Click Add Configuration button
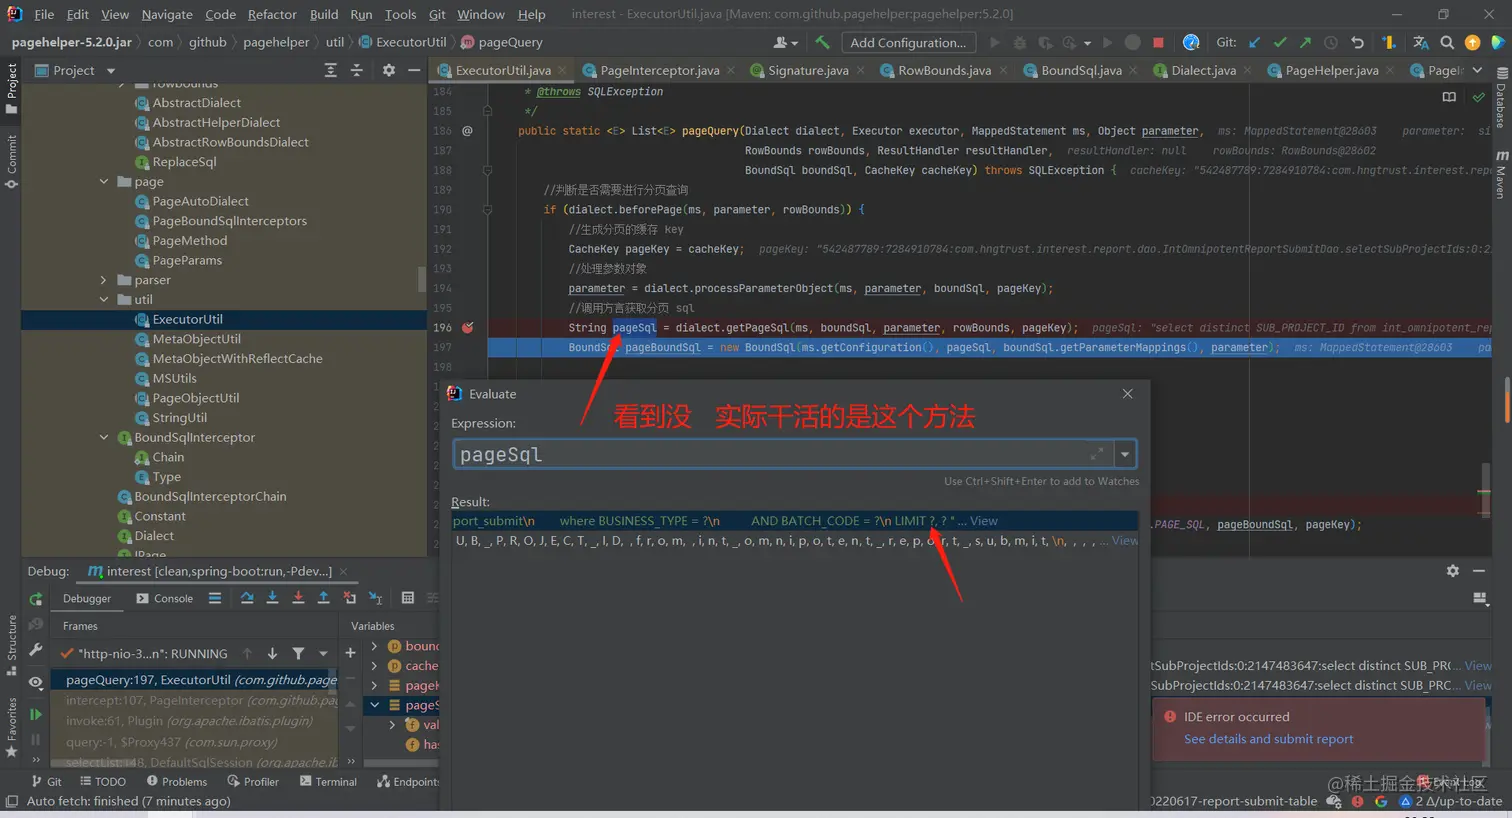This screenshot has width=1512, height=818. click(908, 42)
